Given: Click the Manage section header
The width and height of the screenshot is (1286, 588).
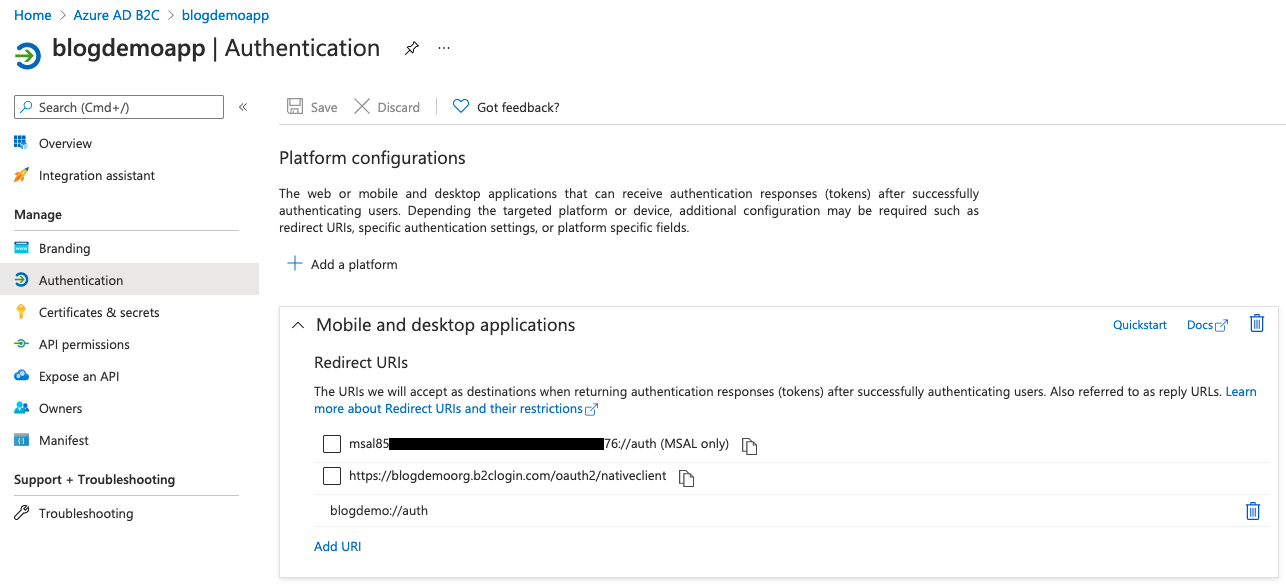Looking at the screenshot, I should click(x=38, y=214).
